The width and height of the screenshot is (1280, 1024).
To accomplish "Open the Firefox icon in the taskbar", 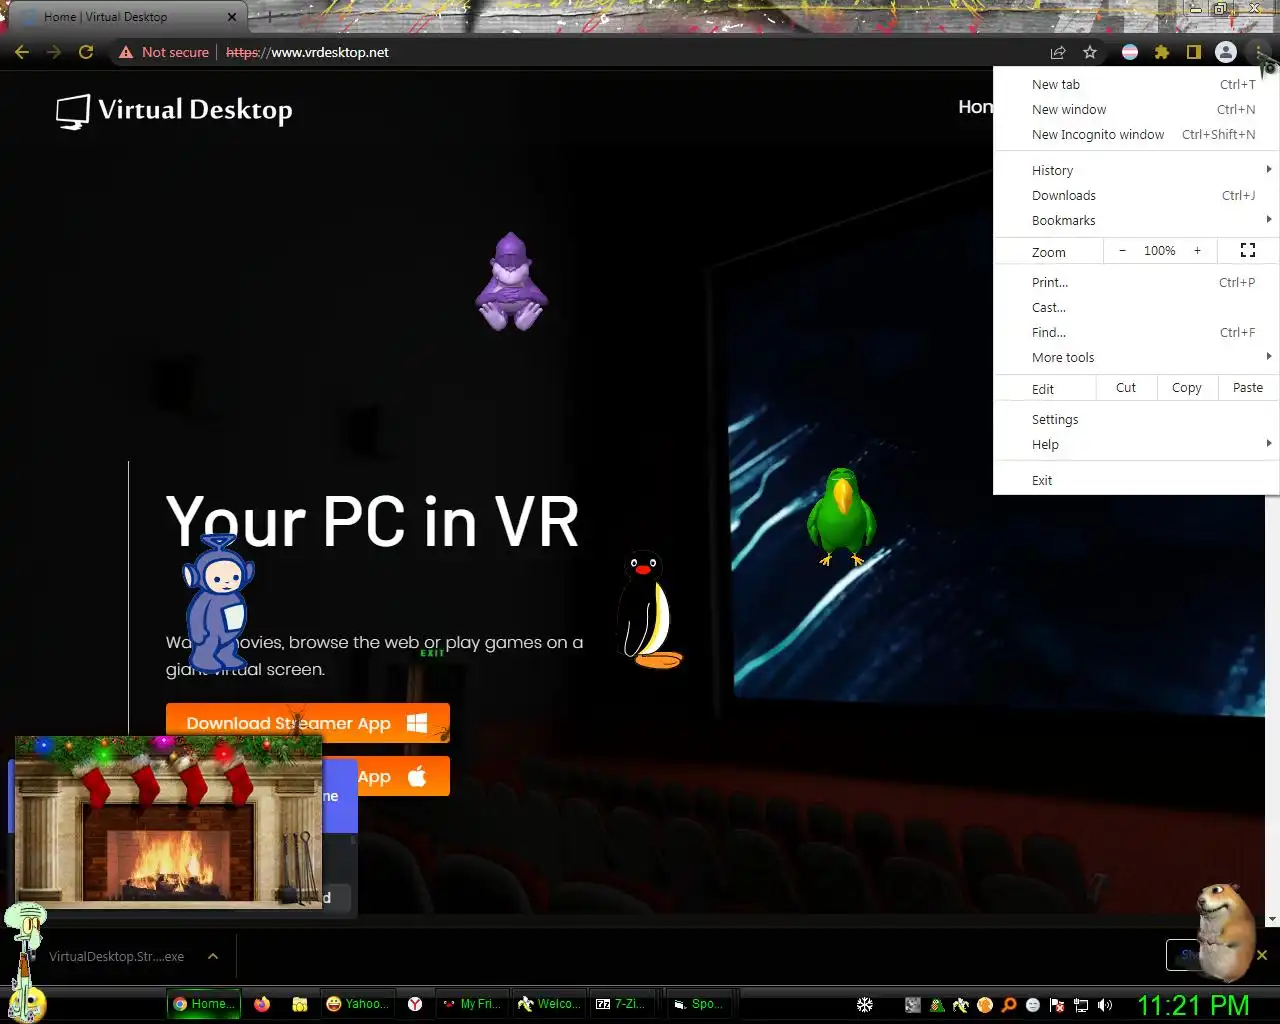I will tap(262, 1004).
